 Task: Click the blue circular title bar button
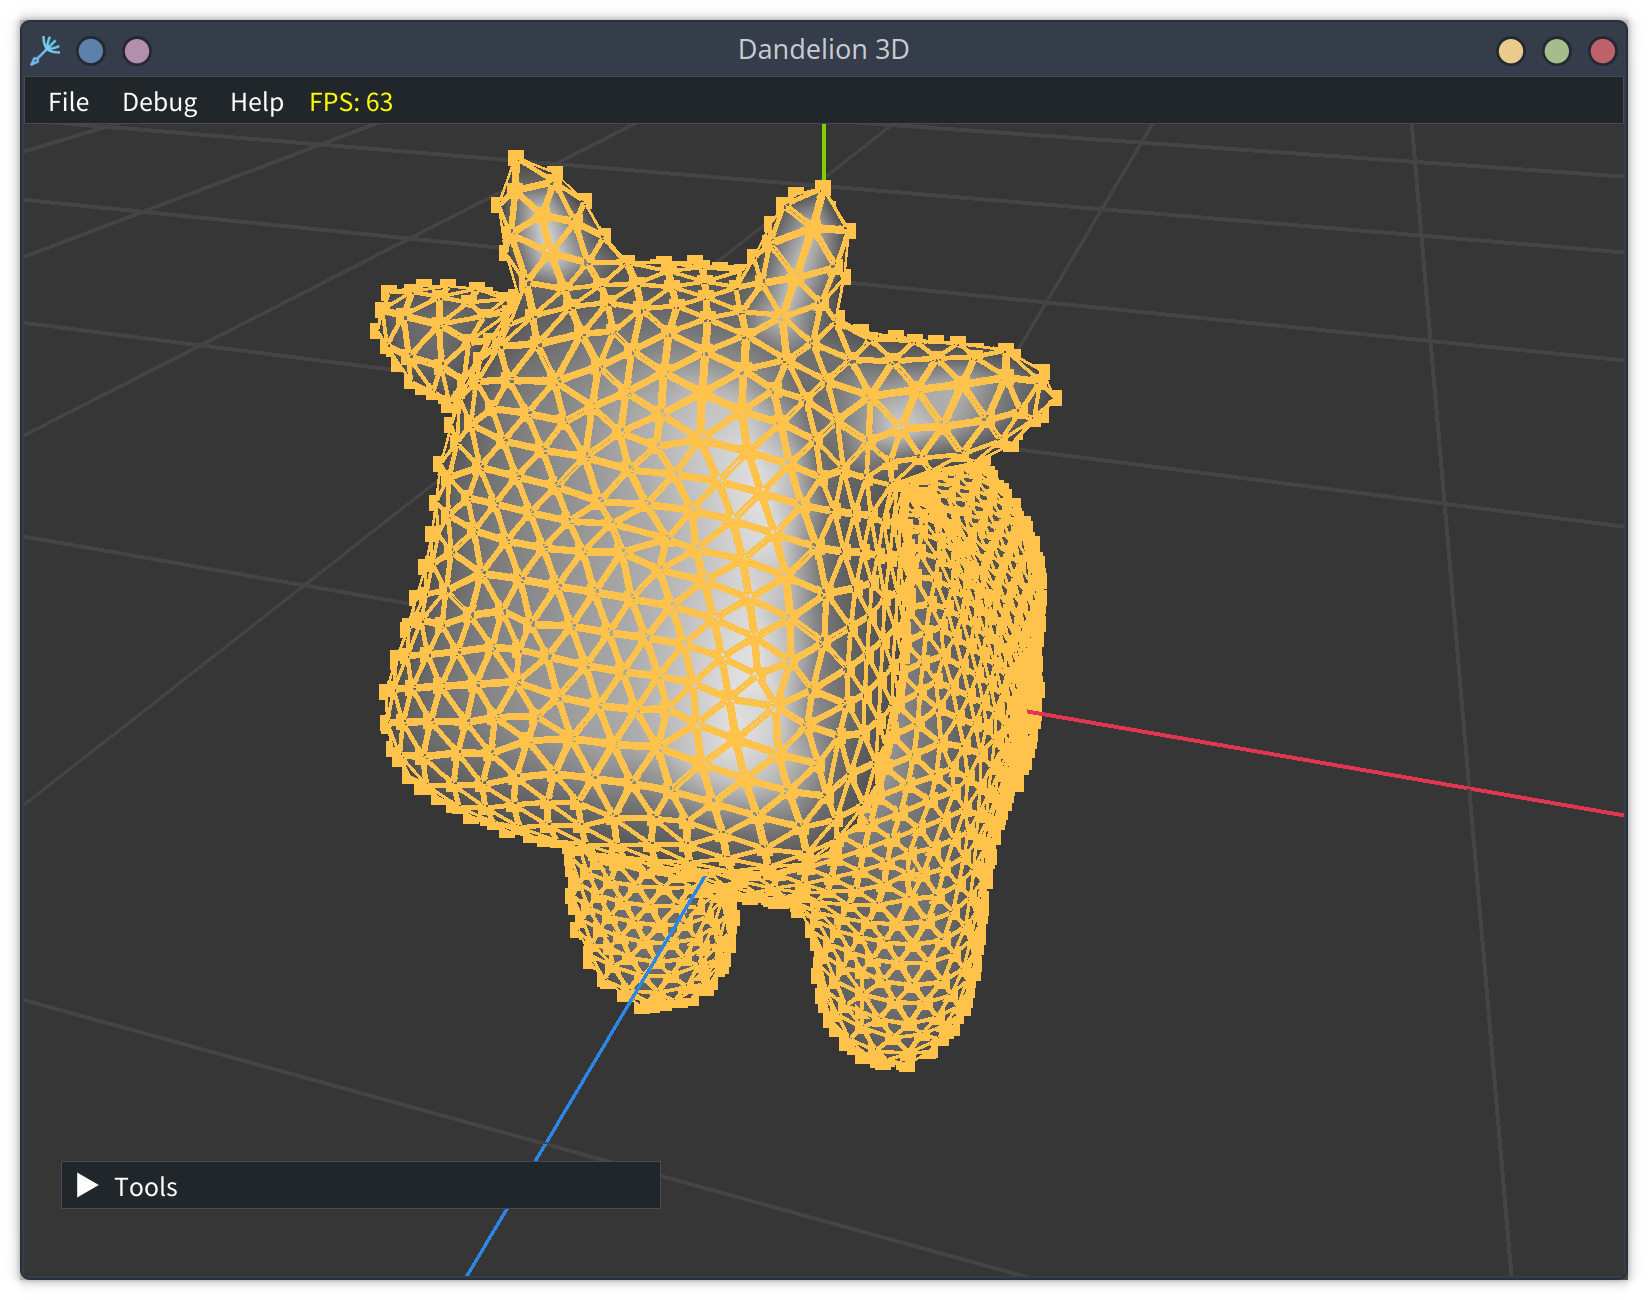click(91, 51)
